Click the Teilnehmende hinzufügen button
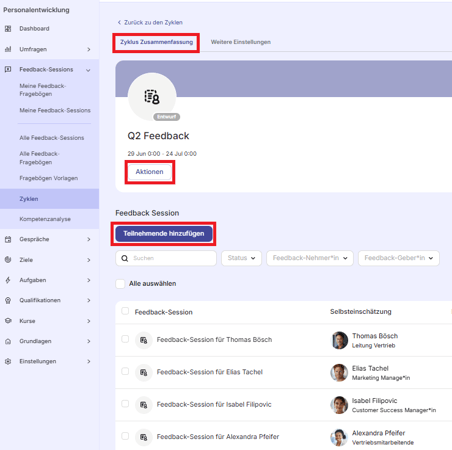 pyautogui.click(x=164, y=234)
